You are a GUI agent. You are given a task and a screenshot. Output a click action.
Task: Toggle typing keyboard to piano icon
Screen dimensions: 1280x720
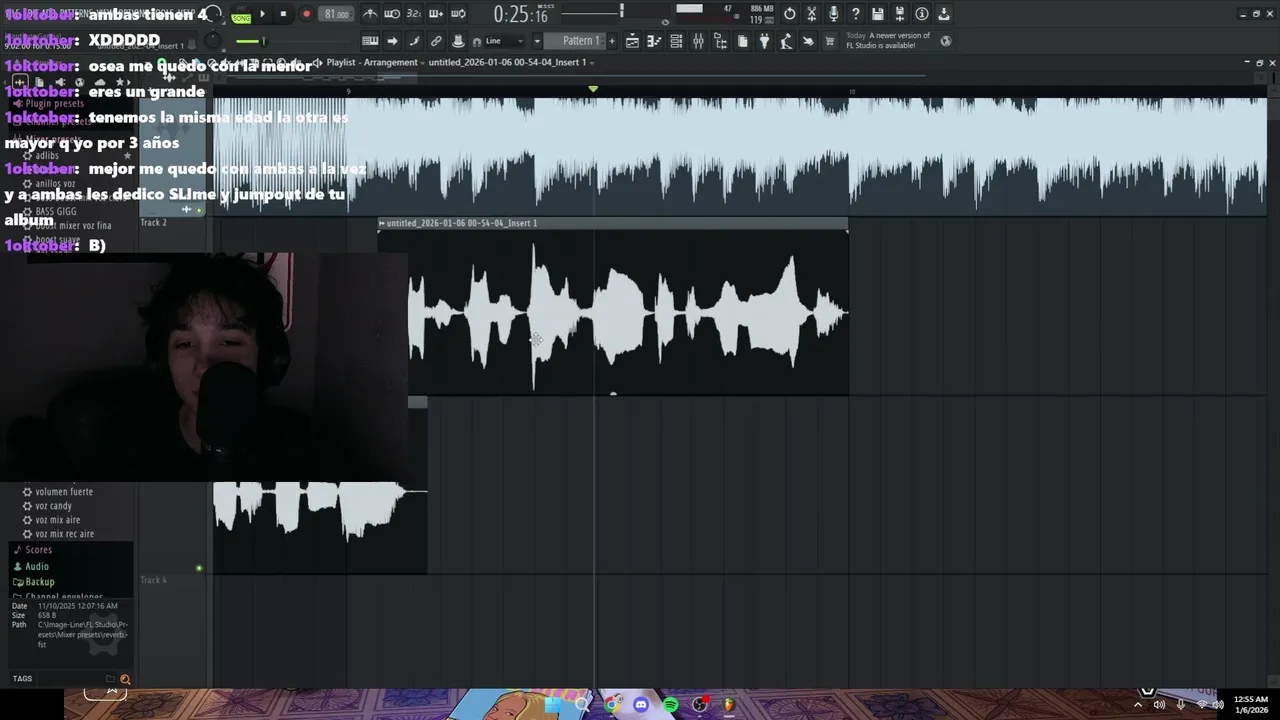click(x=370, y=41)
